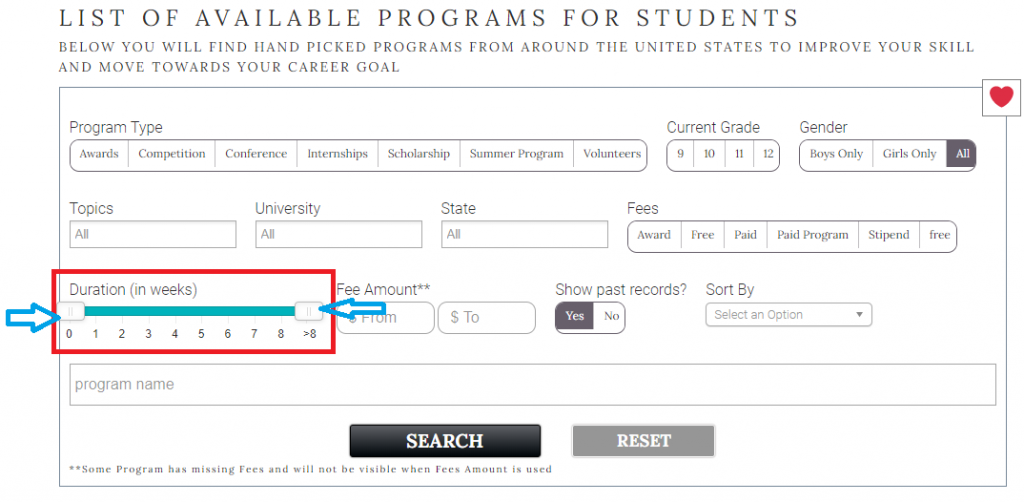The image size is (1024, 502).
Task: Select the Paid Program fees option
Action: [812, 235]
